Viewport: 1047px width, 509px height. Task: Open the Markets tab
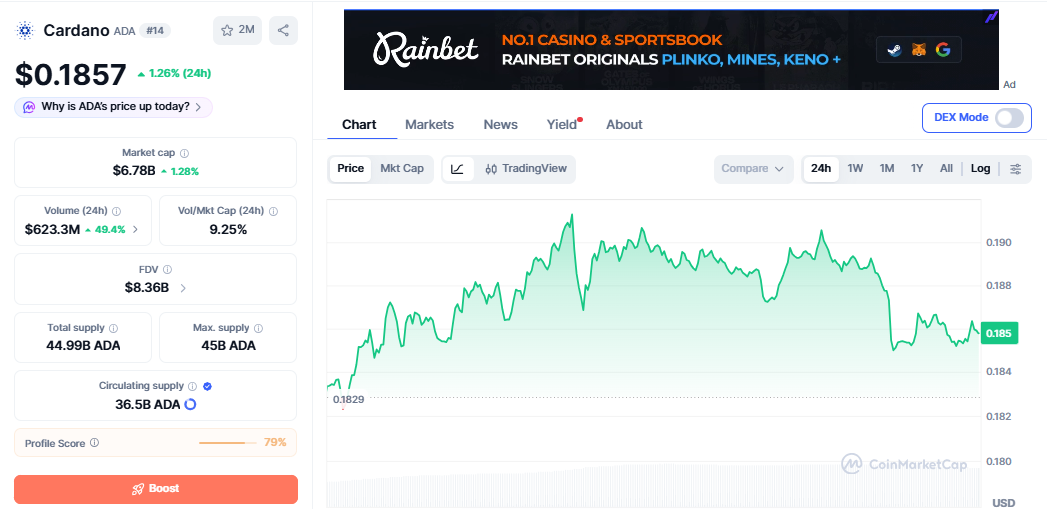pos(429,125)
